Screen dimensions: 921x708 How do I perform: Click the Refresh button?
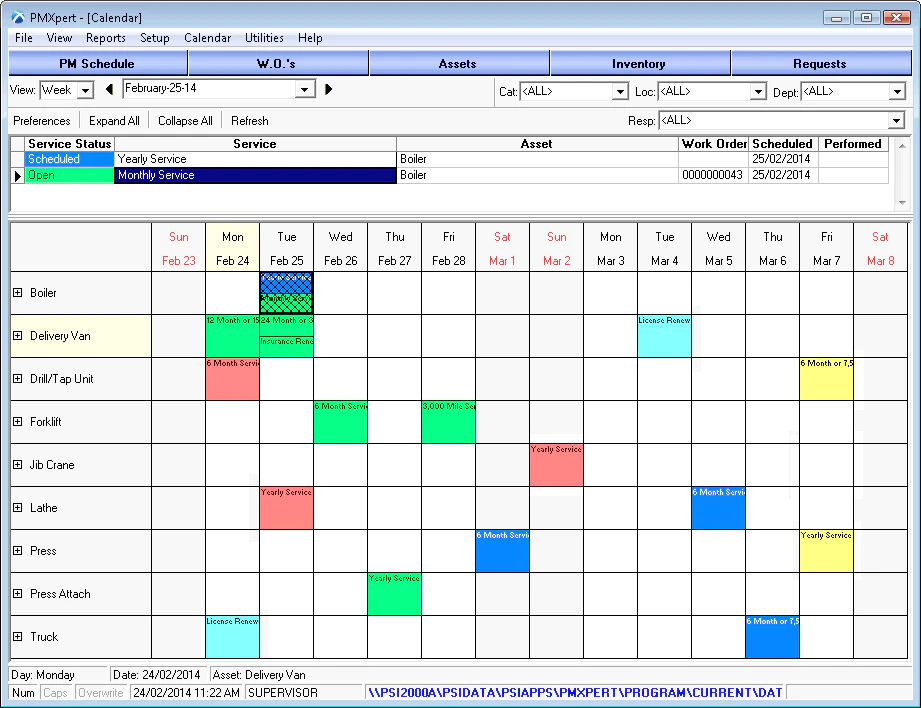pyautogui.click(x=250, y=121)
